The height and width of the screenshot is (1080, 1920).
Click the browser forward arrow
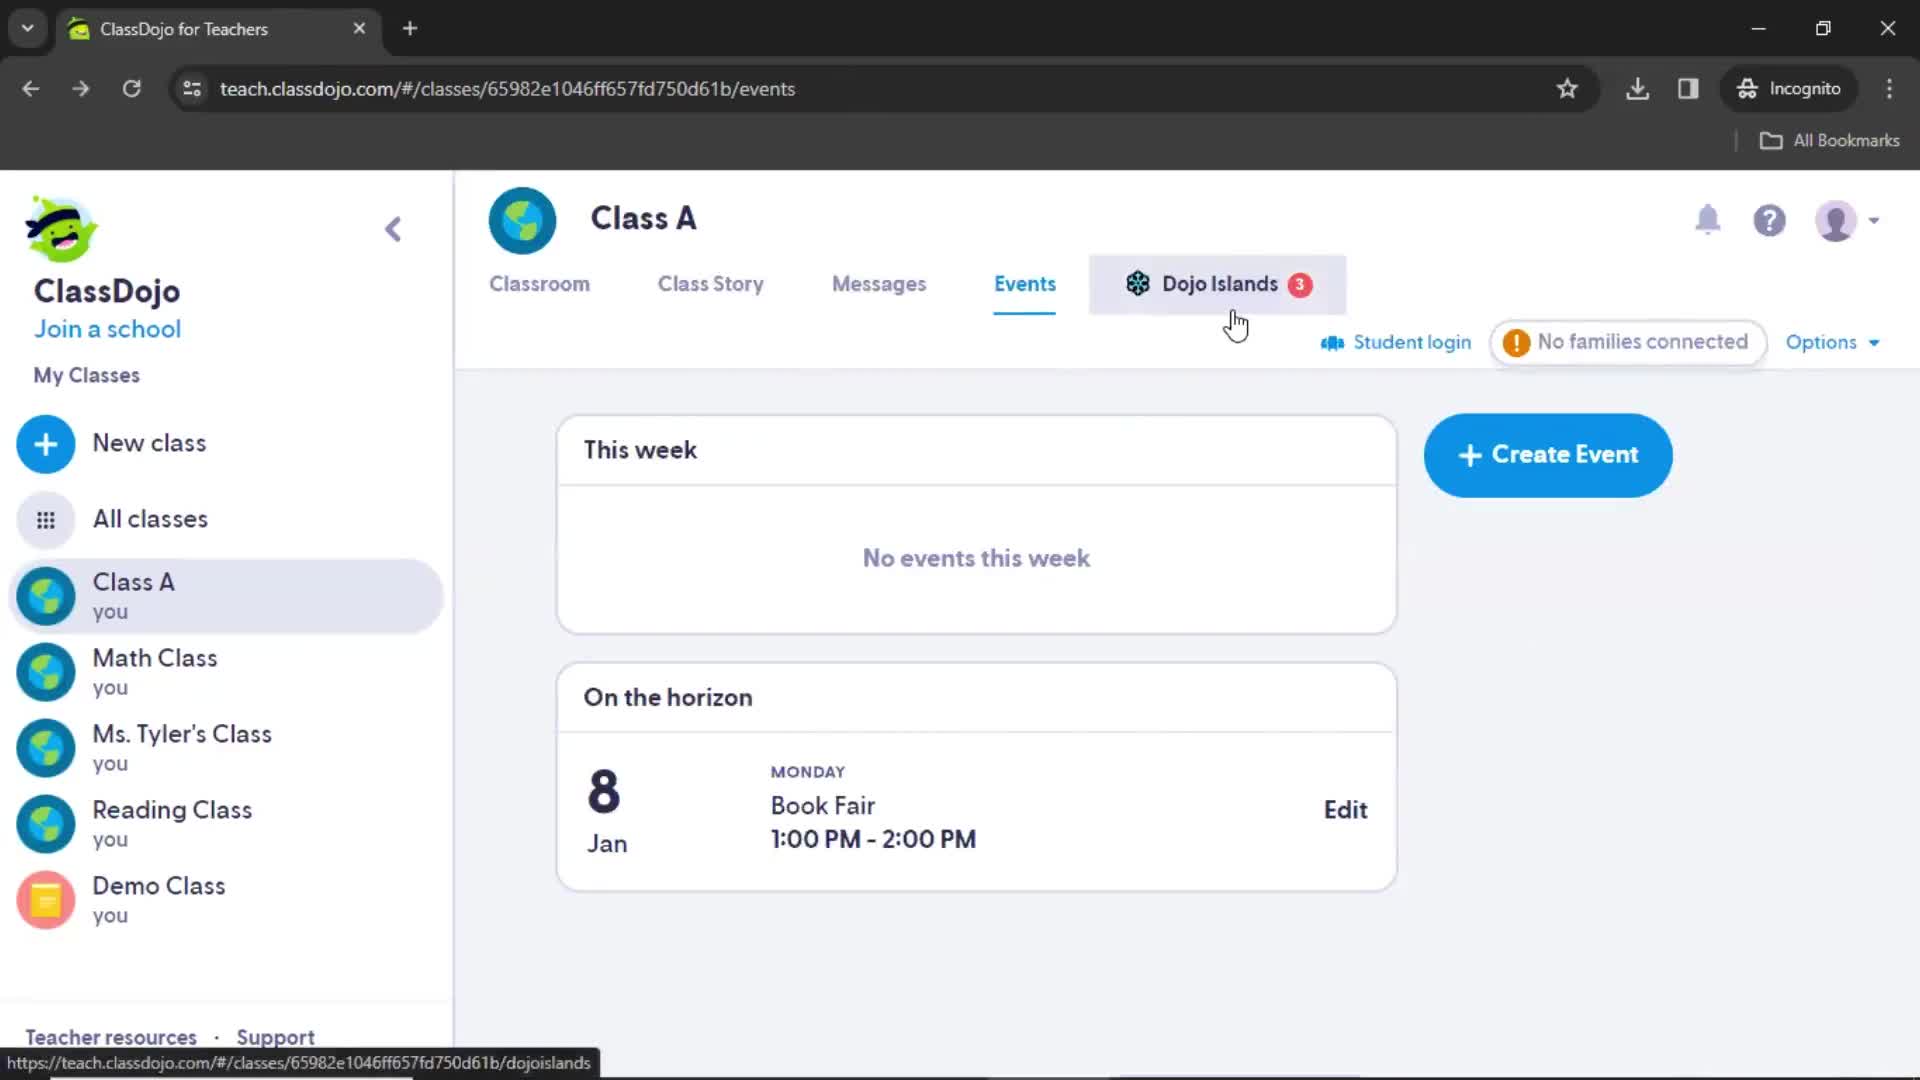pyautogui.click(x=81, y=89)
